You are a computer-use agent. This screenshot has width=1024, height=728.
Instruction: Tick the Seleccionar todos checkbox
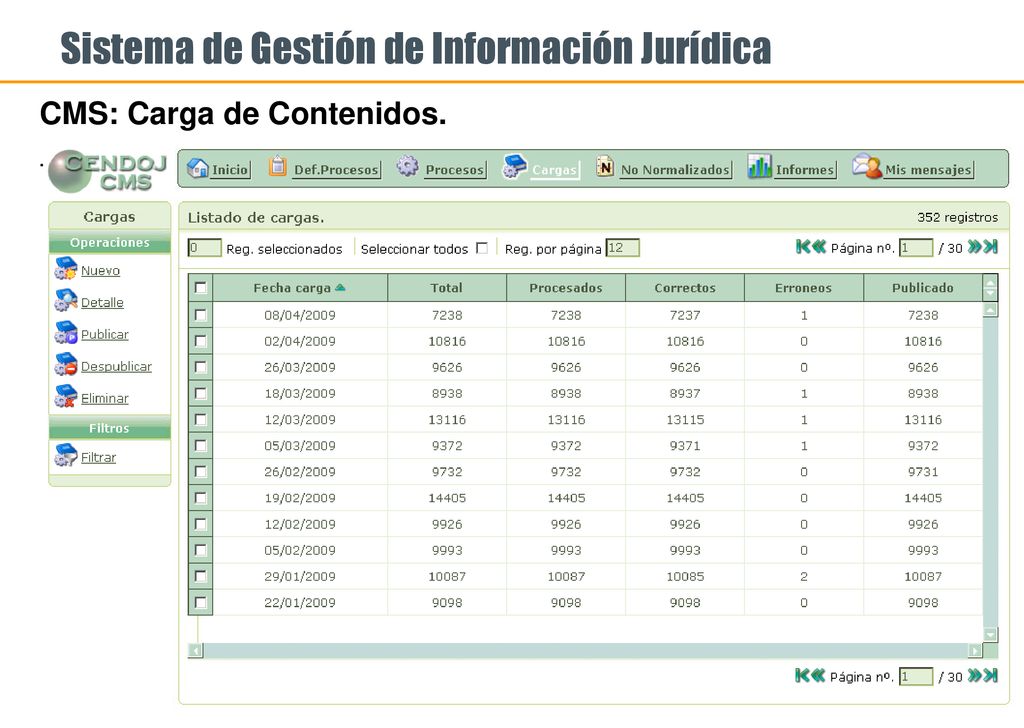pyautogui.click(x=482, y=248)
